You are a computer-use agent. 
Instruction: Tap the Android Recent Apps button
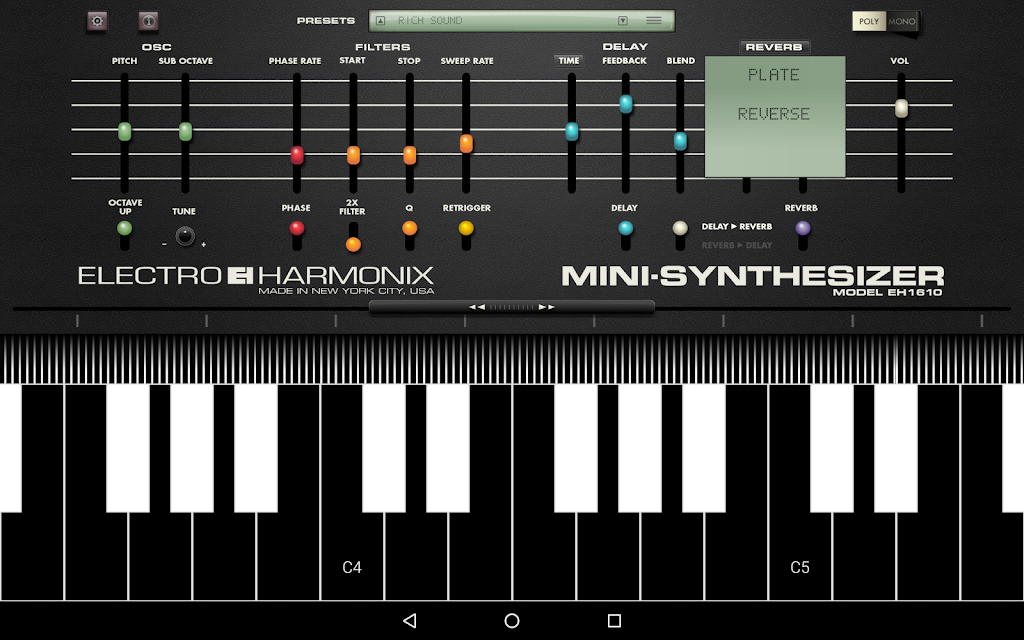(x=614, y=620)
